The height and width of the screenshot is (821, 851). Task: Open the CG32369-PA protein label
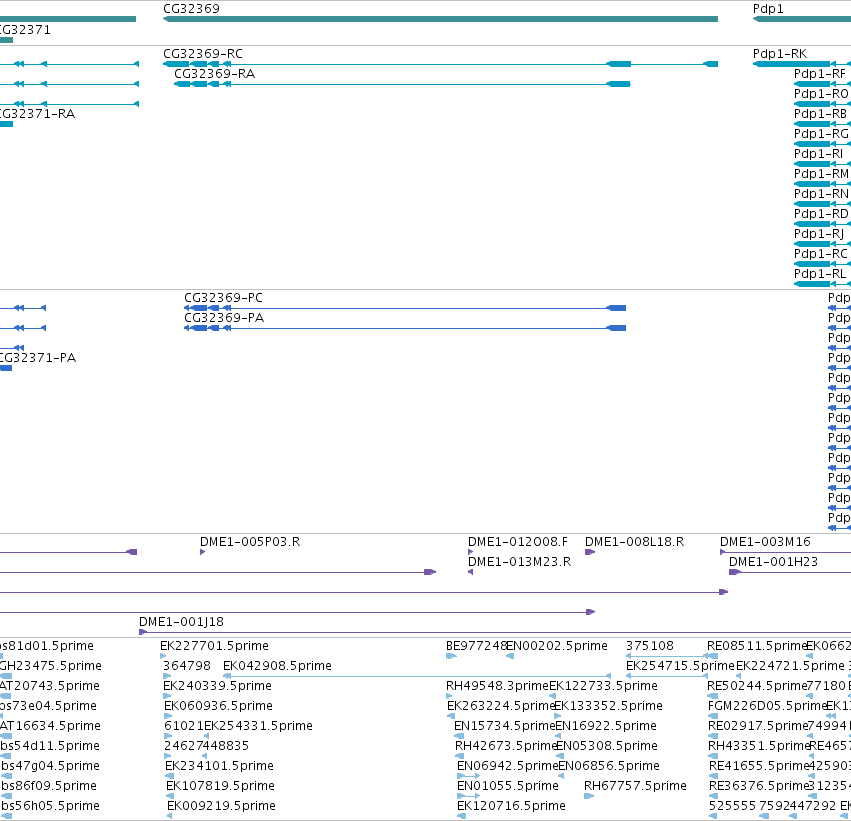coord(224,318)
